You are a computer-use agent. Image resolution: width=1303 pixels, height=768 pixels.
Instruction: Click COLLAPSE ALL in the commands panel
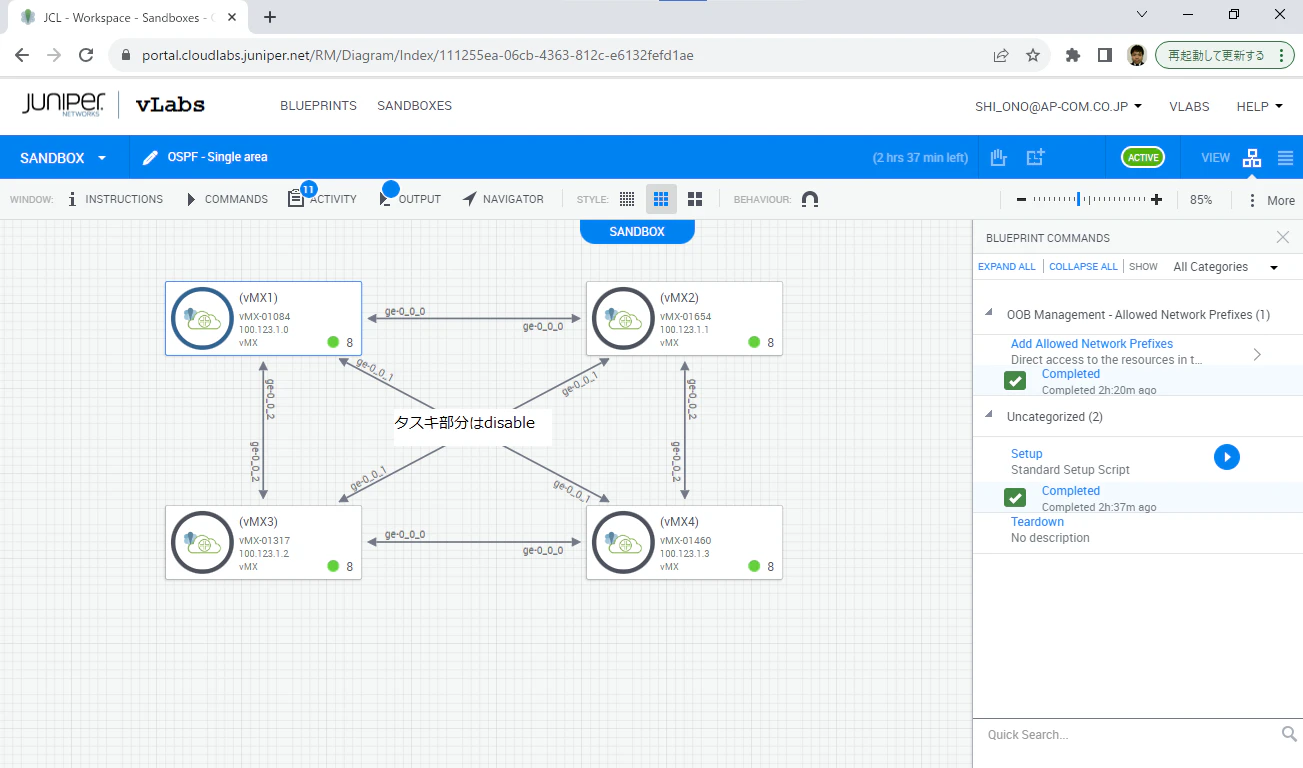coord(1084,267)
